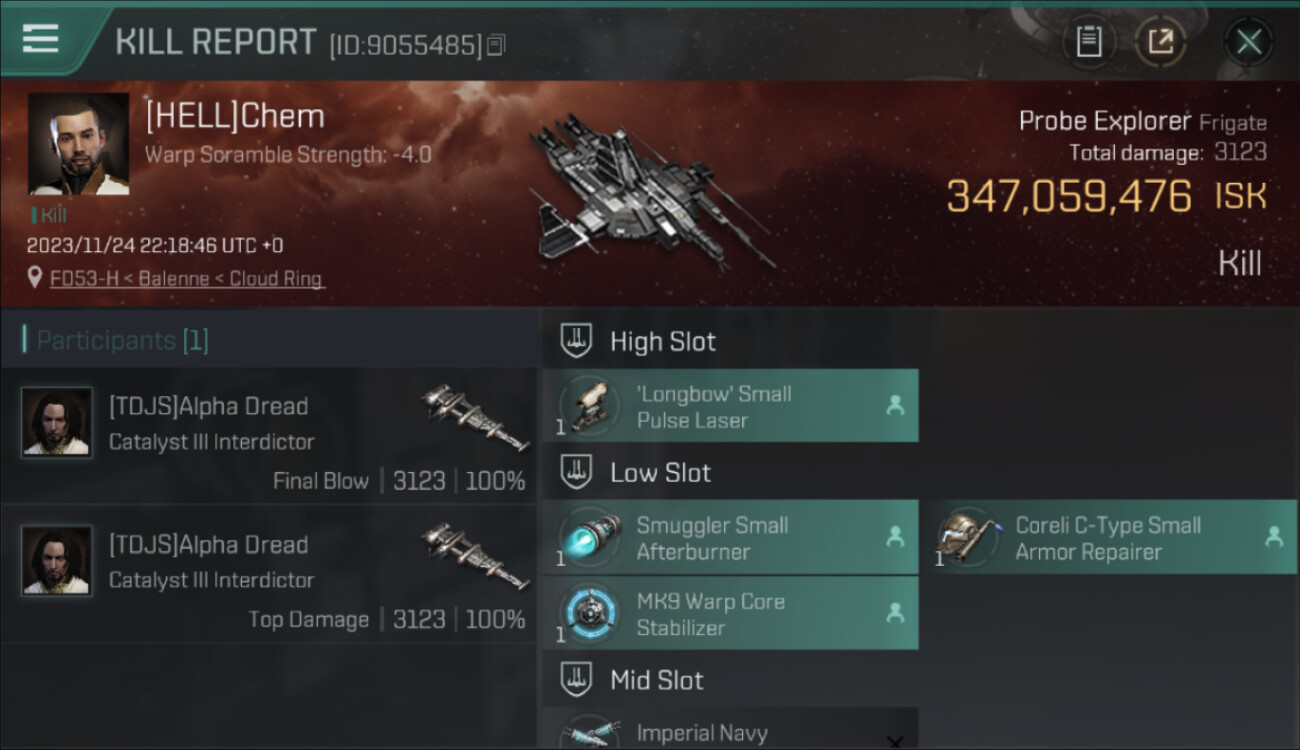
Task: Click the clipboard report icon
Action: point(1088,41)
